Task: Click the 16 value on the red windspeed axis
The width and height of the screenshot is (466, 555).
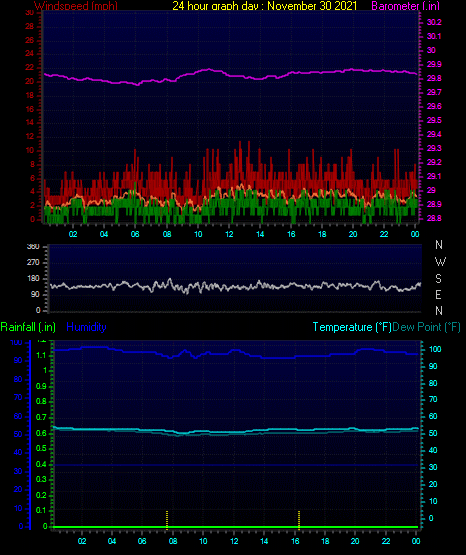Action: pyautogui.click(x=30, y=109)
